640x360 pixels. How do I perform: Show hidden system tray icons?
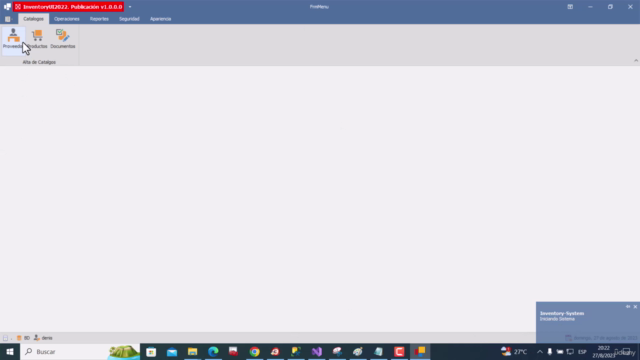pos(540,351)
